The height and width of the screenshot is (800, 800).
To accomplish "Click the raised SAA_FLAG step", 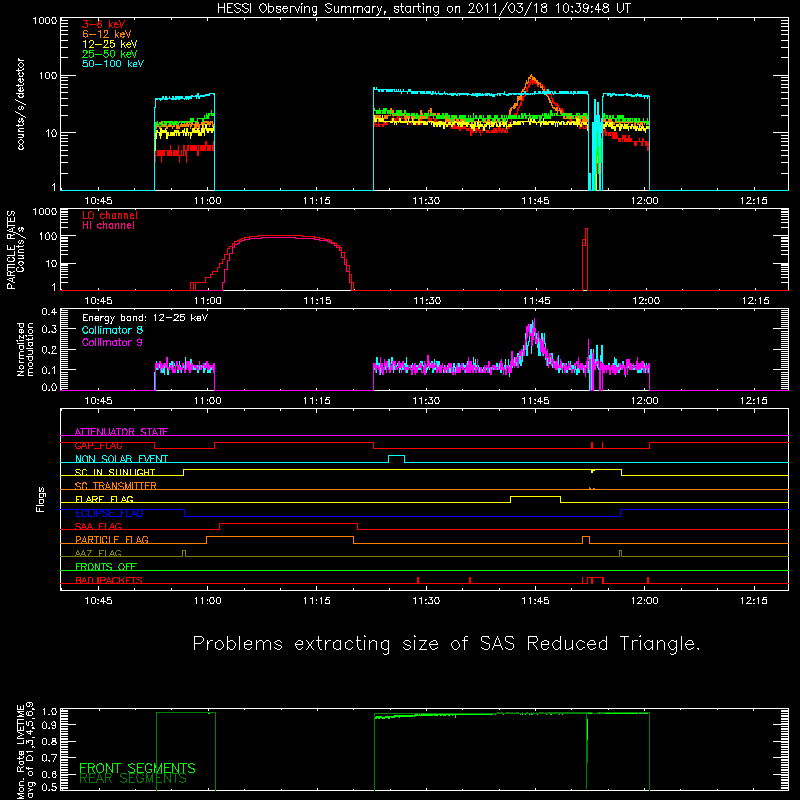I will 288,523.
